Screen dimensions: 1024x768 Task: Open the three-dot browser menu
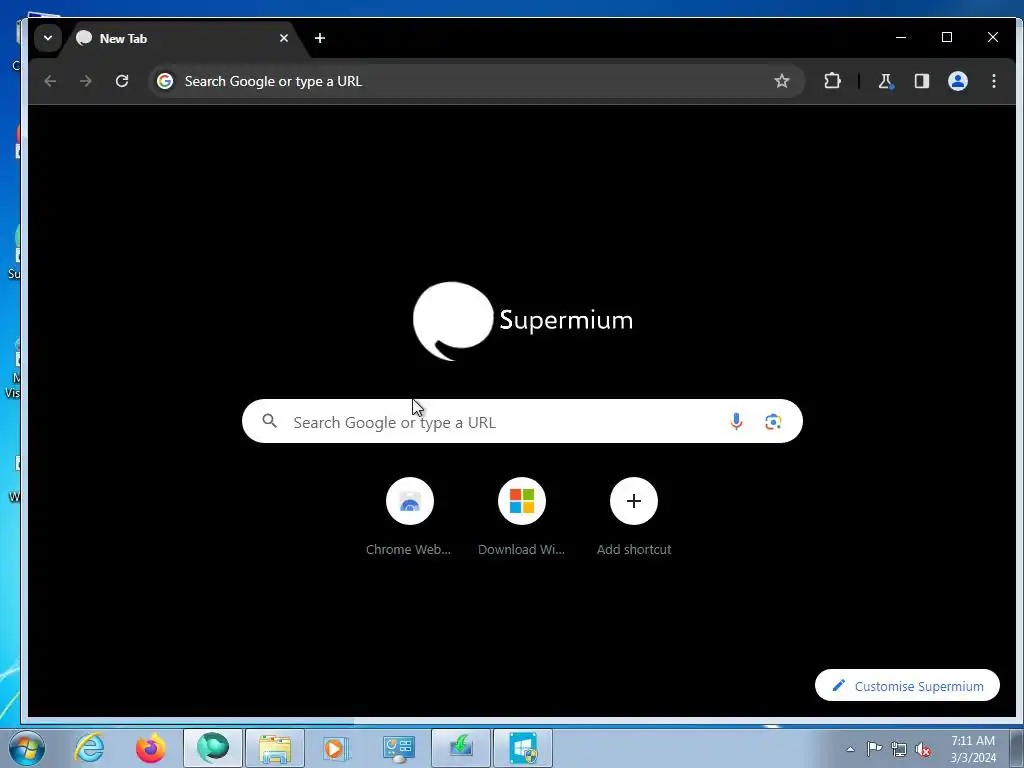994,81
